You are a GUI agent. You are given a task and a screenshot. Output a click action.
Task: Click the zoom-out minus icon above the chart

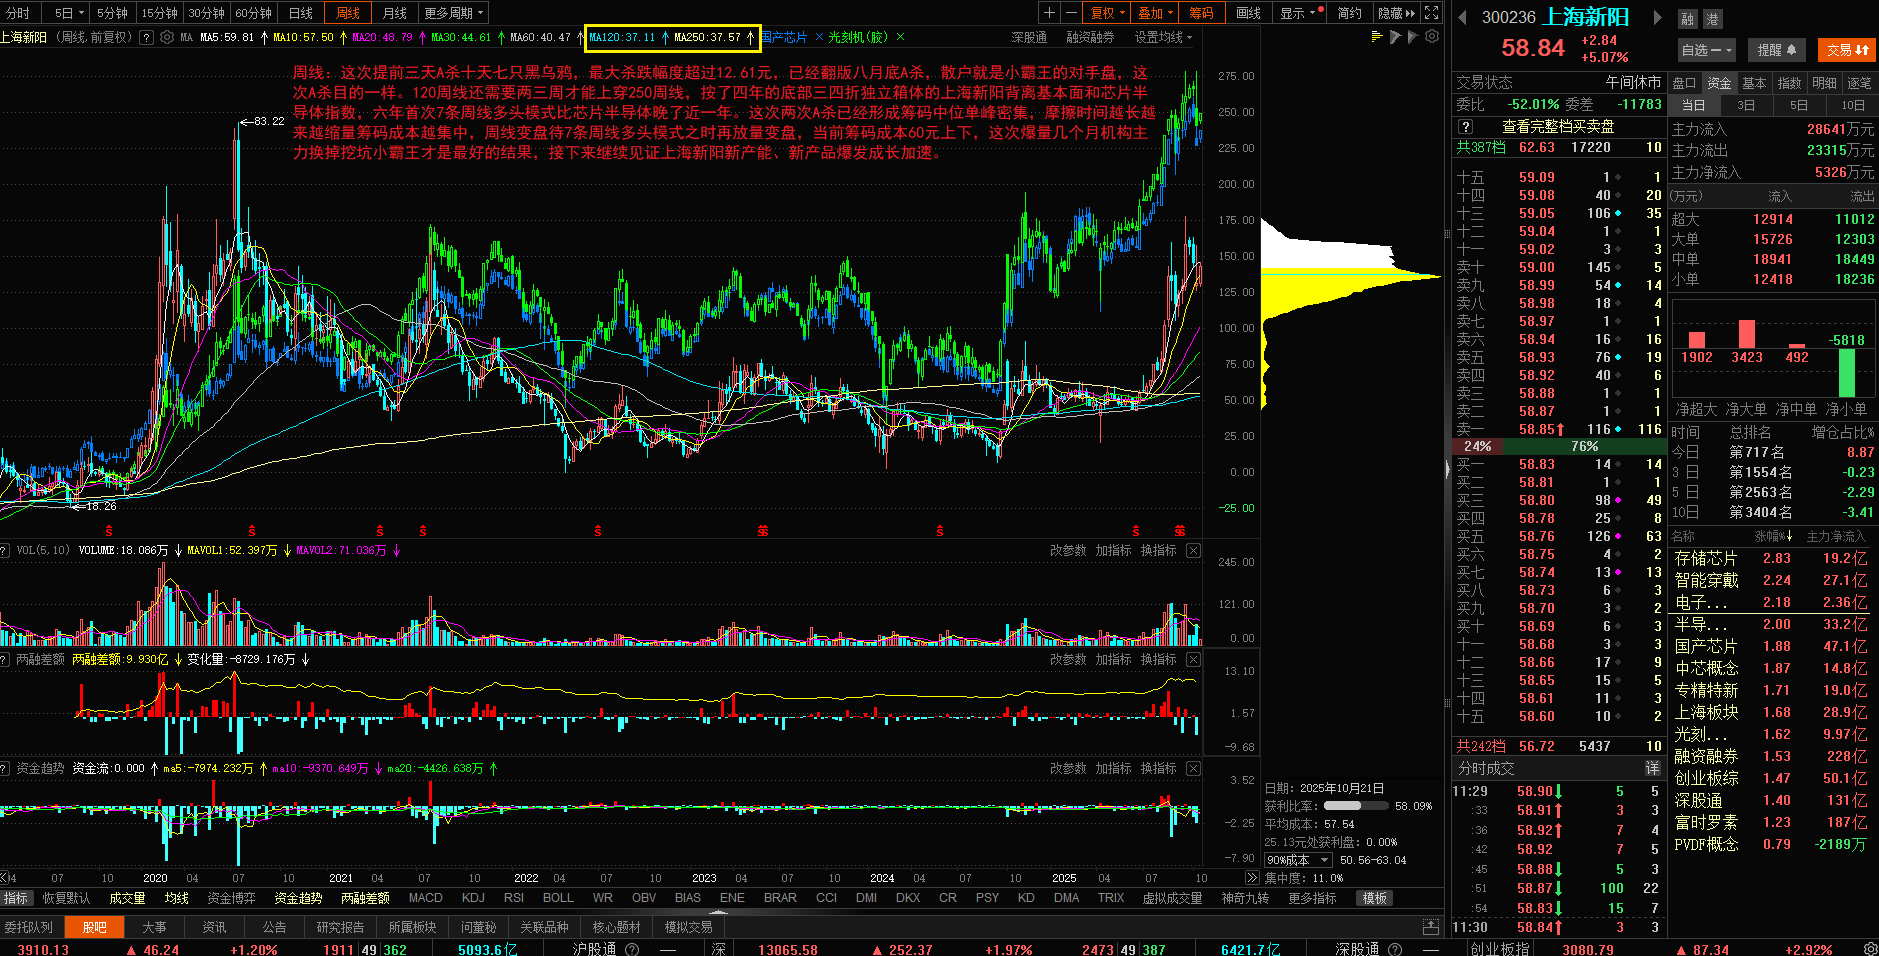(1071, 13)
